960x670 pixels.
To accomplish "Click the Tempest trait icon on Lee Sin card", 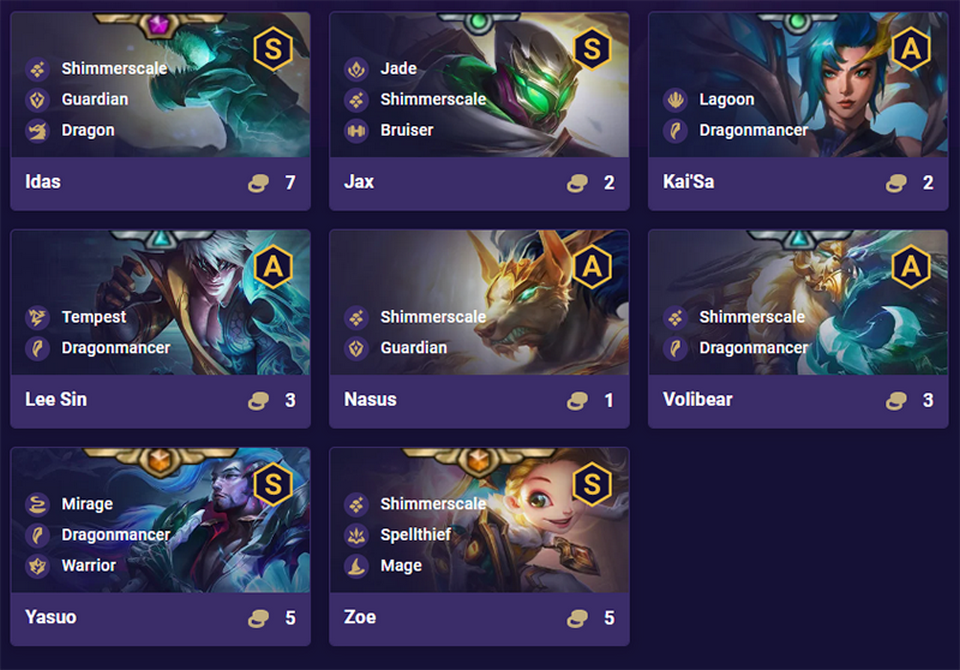I will click(x=37, y=317).
